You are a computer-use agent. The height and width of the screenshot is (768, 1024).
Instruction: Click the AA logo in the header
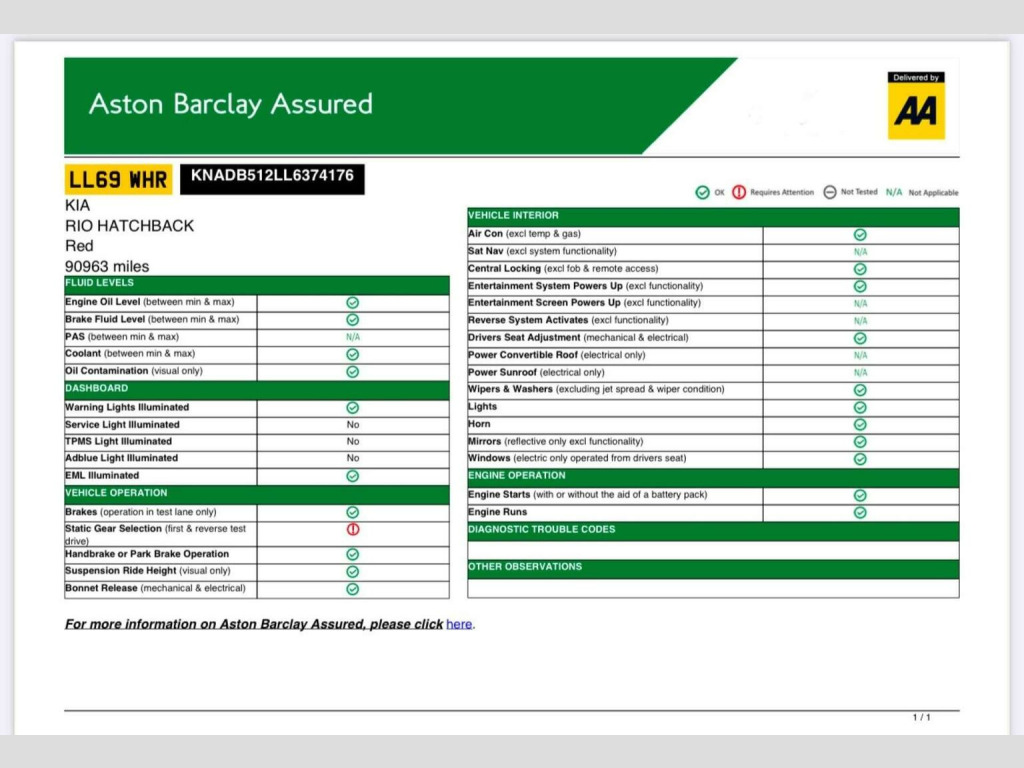916,106
